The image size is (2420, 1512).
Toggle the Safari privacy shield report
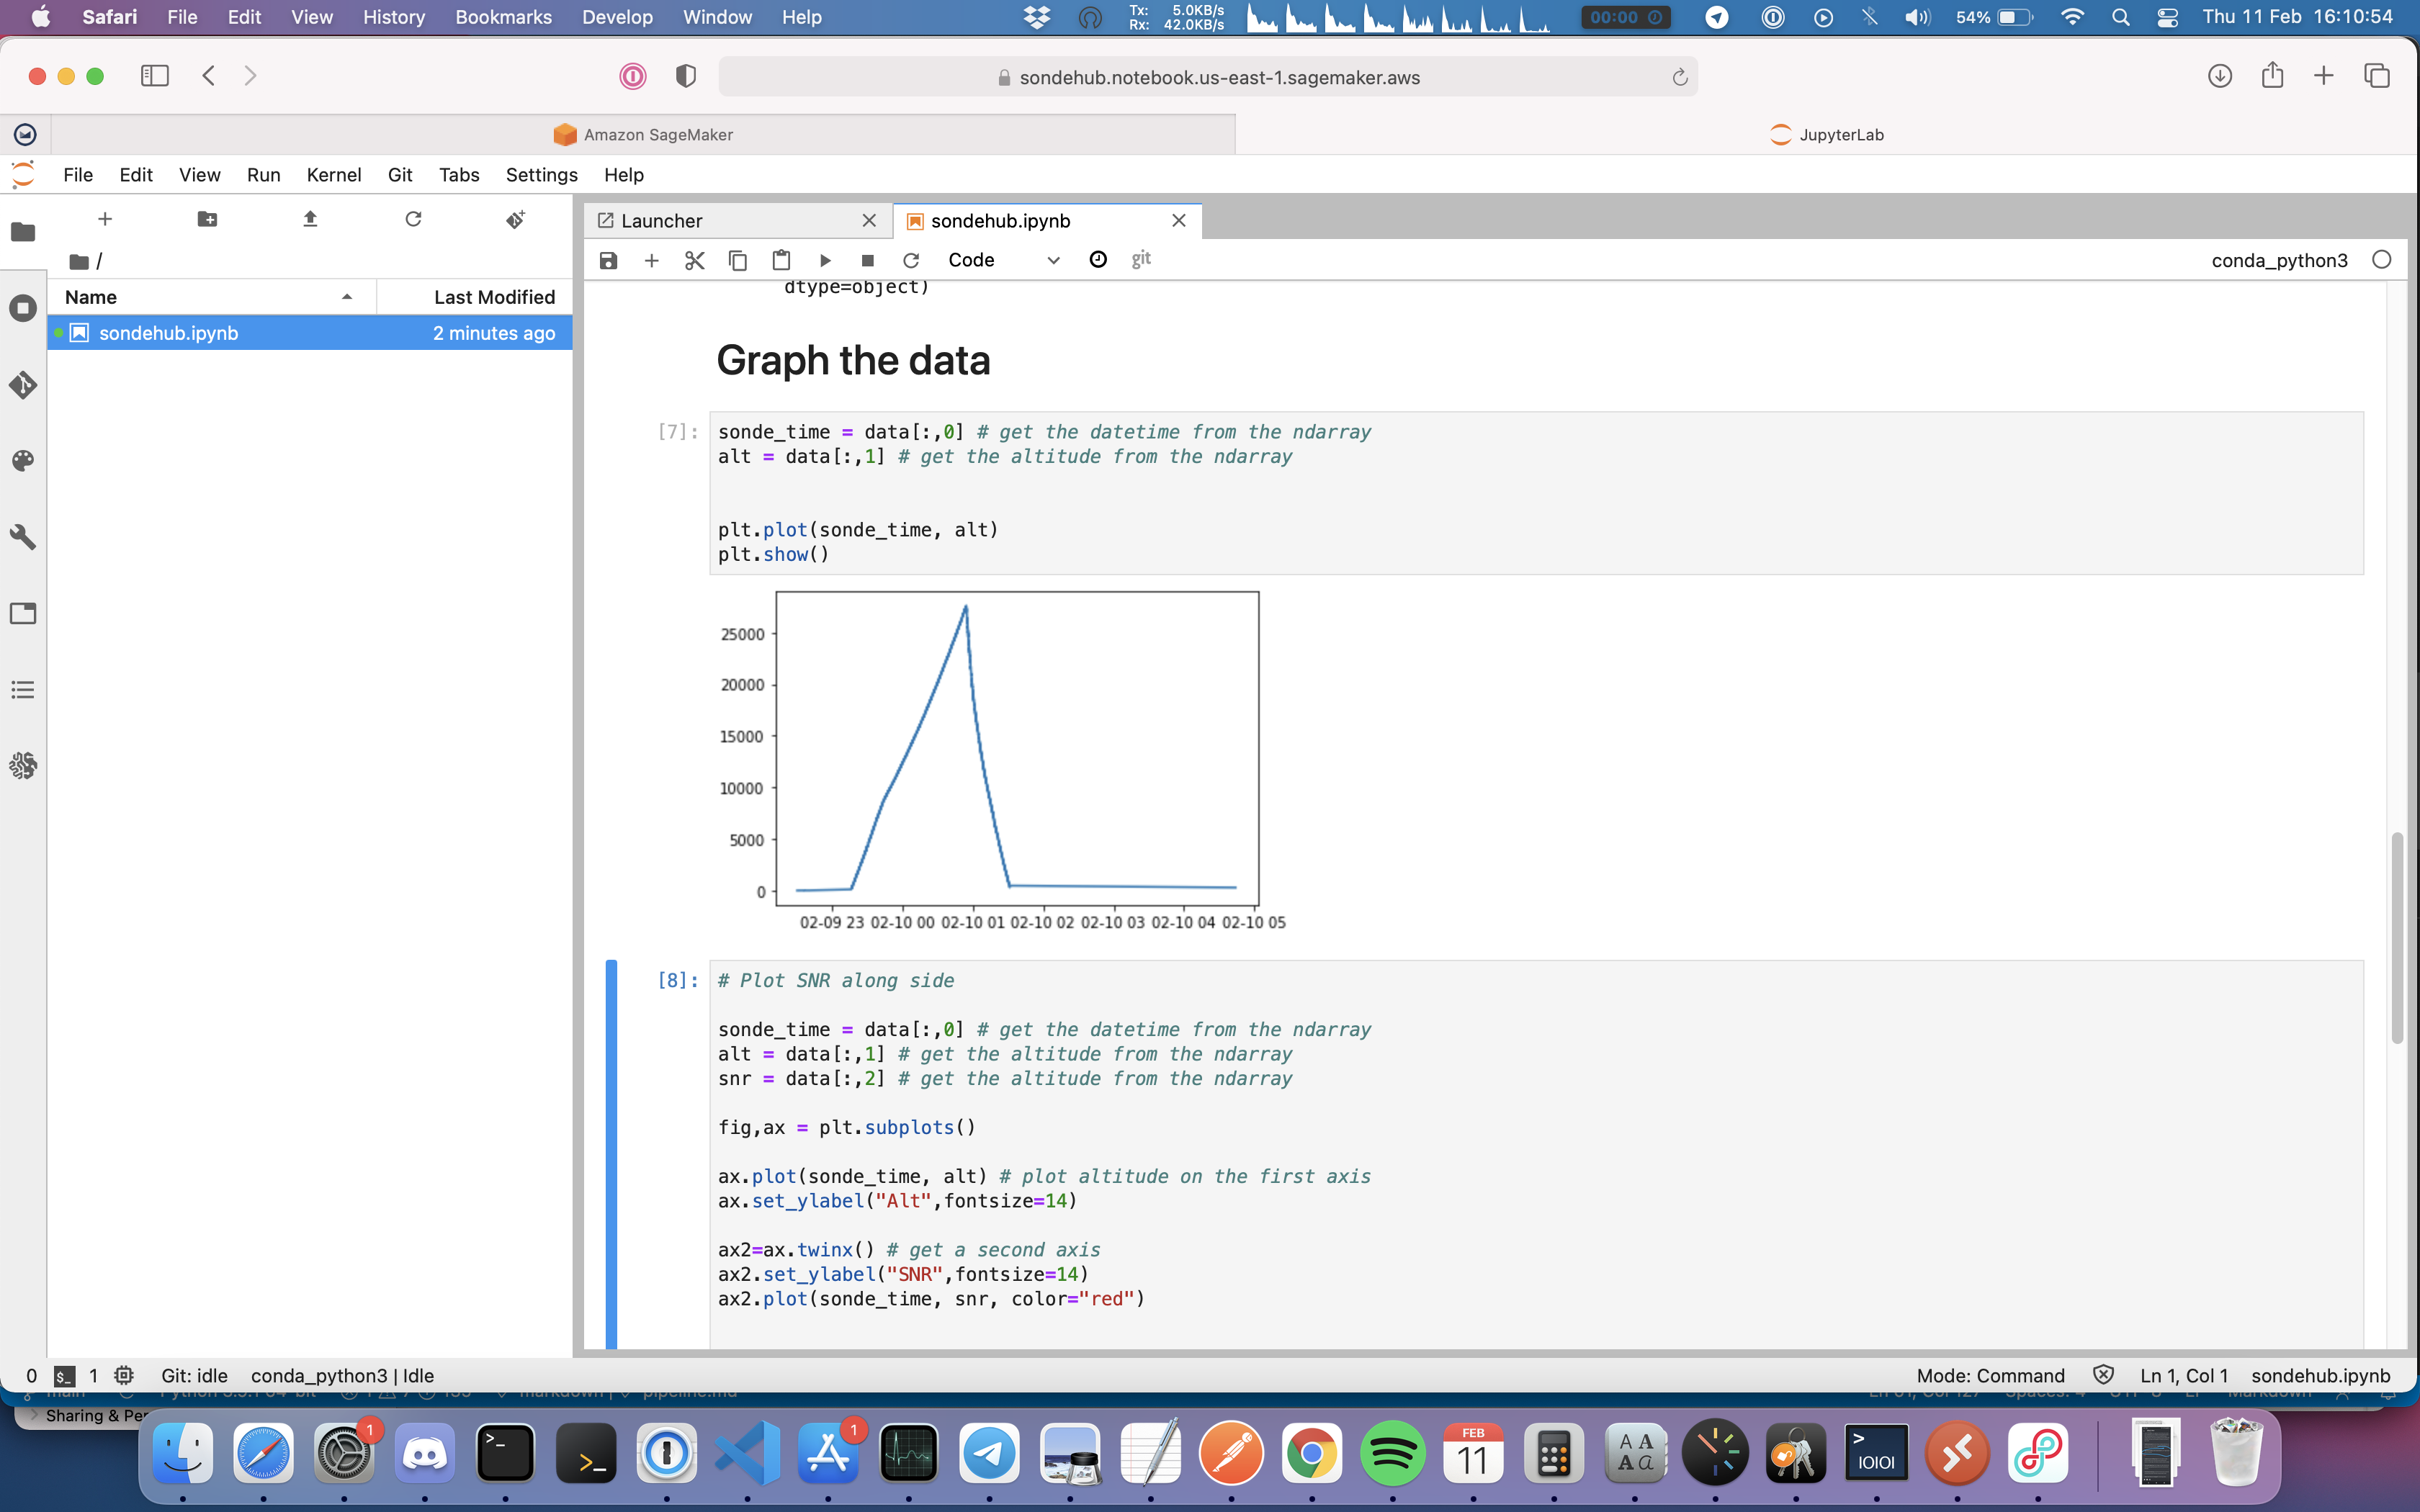(685, 76)
